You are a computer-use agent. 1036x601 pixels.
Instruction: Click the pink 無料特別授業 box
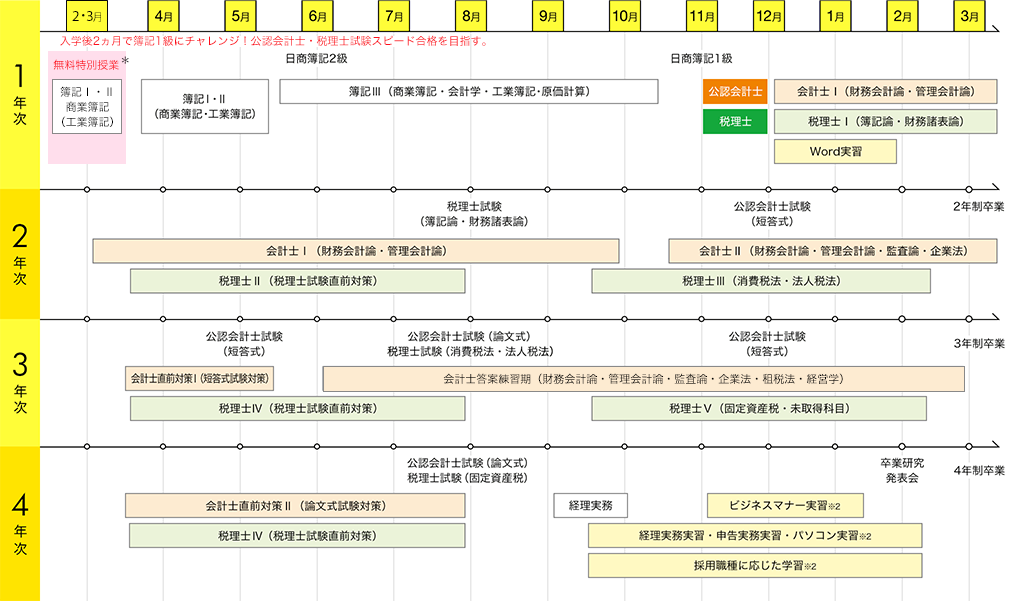87,108
